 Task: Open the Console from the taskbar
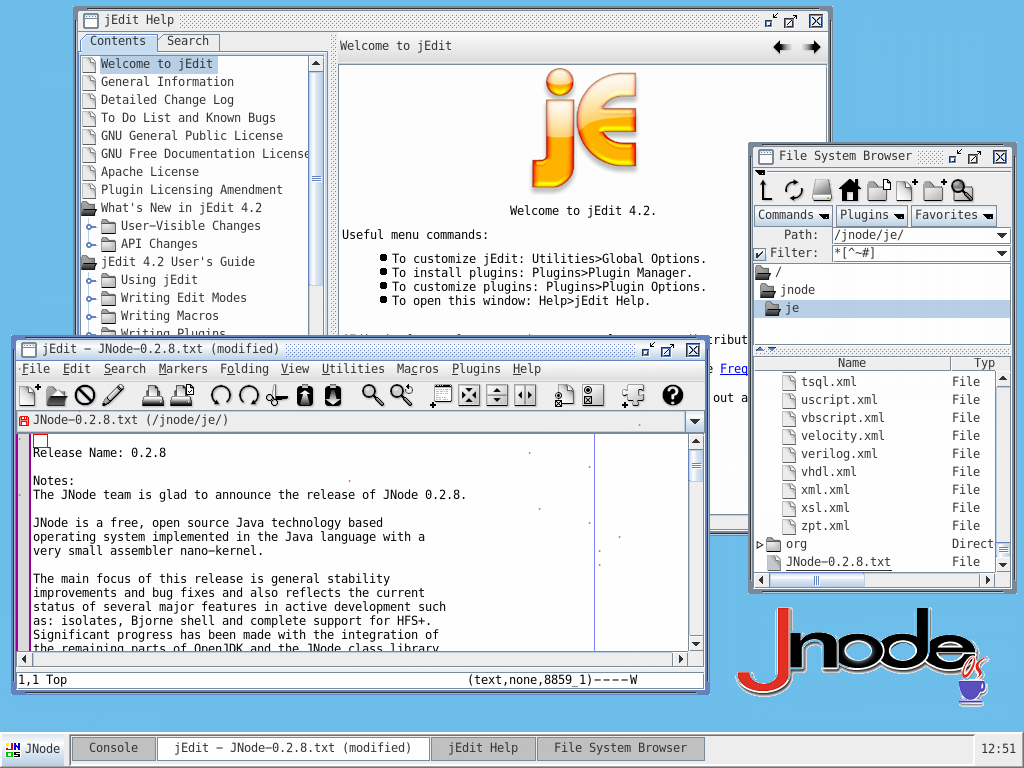(113, 747)
